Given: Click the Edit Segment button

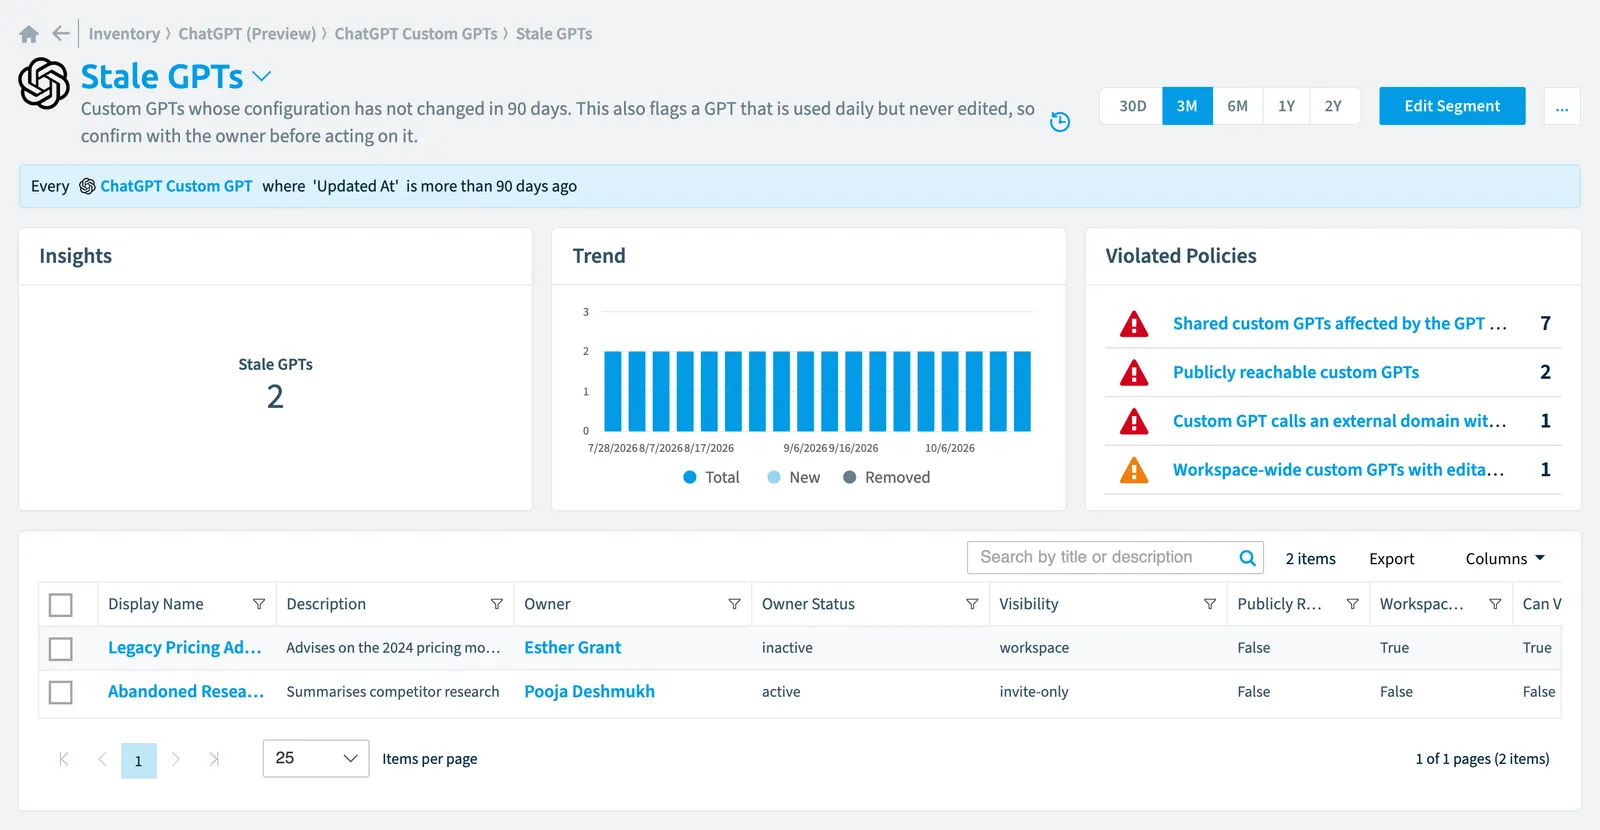Looking at the screenshot, I should [x=1452, y=106].
